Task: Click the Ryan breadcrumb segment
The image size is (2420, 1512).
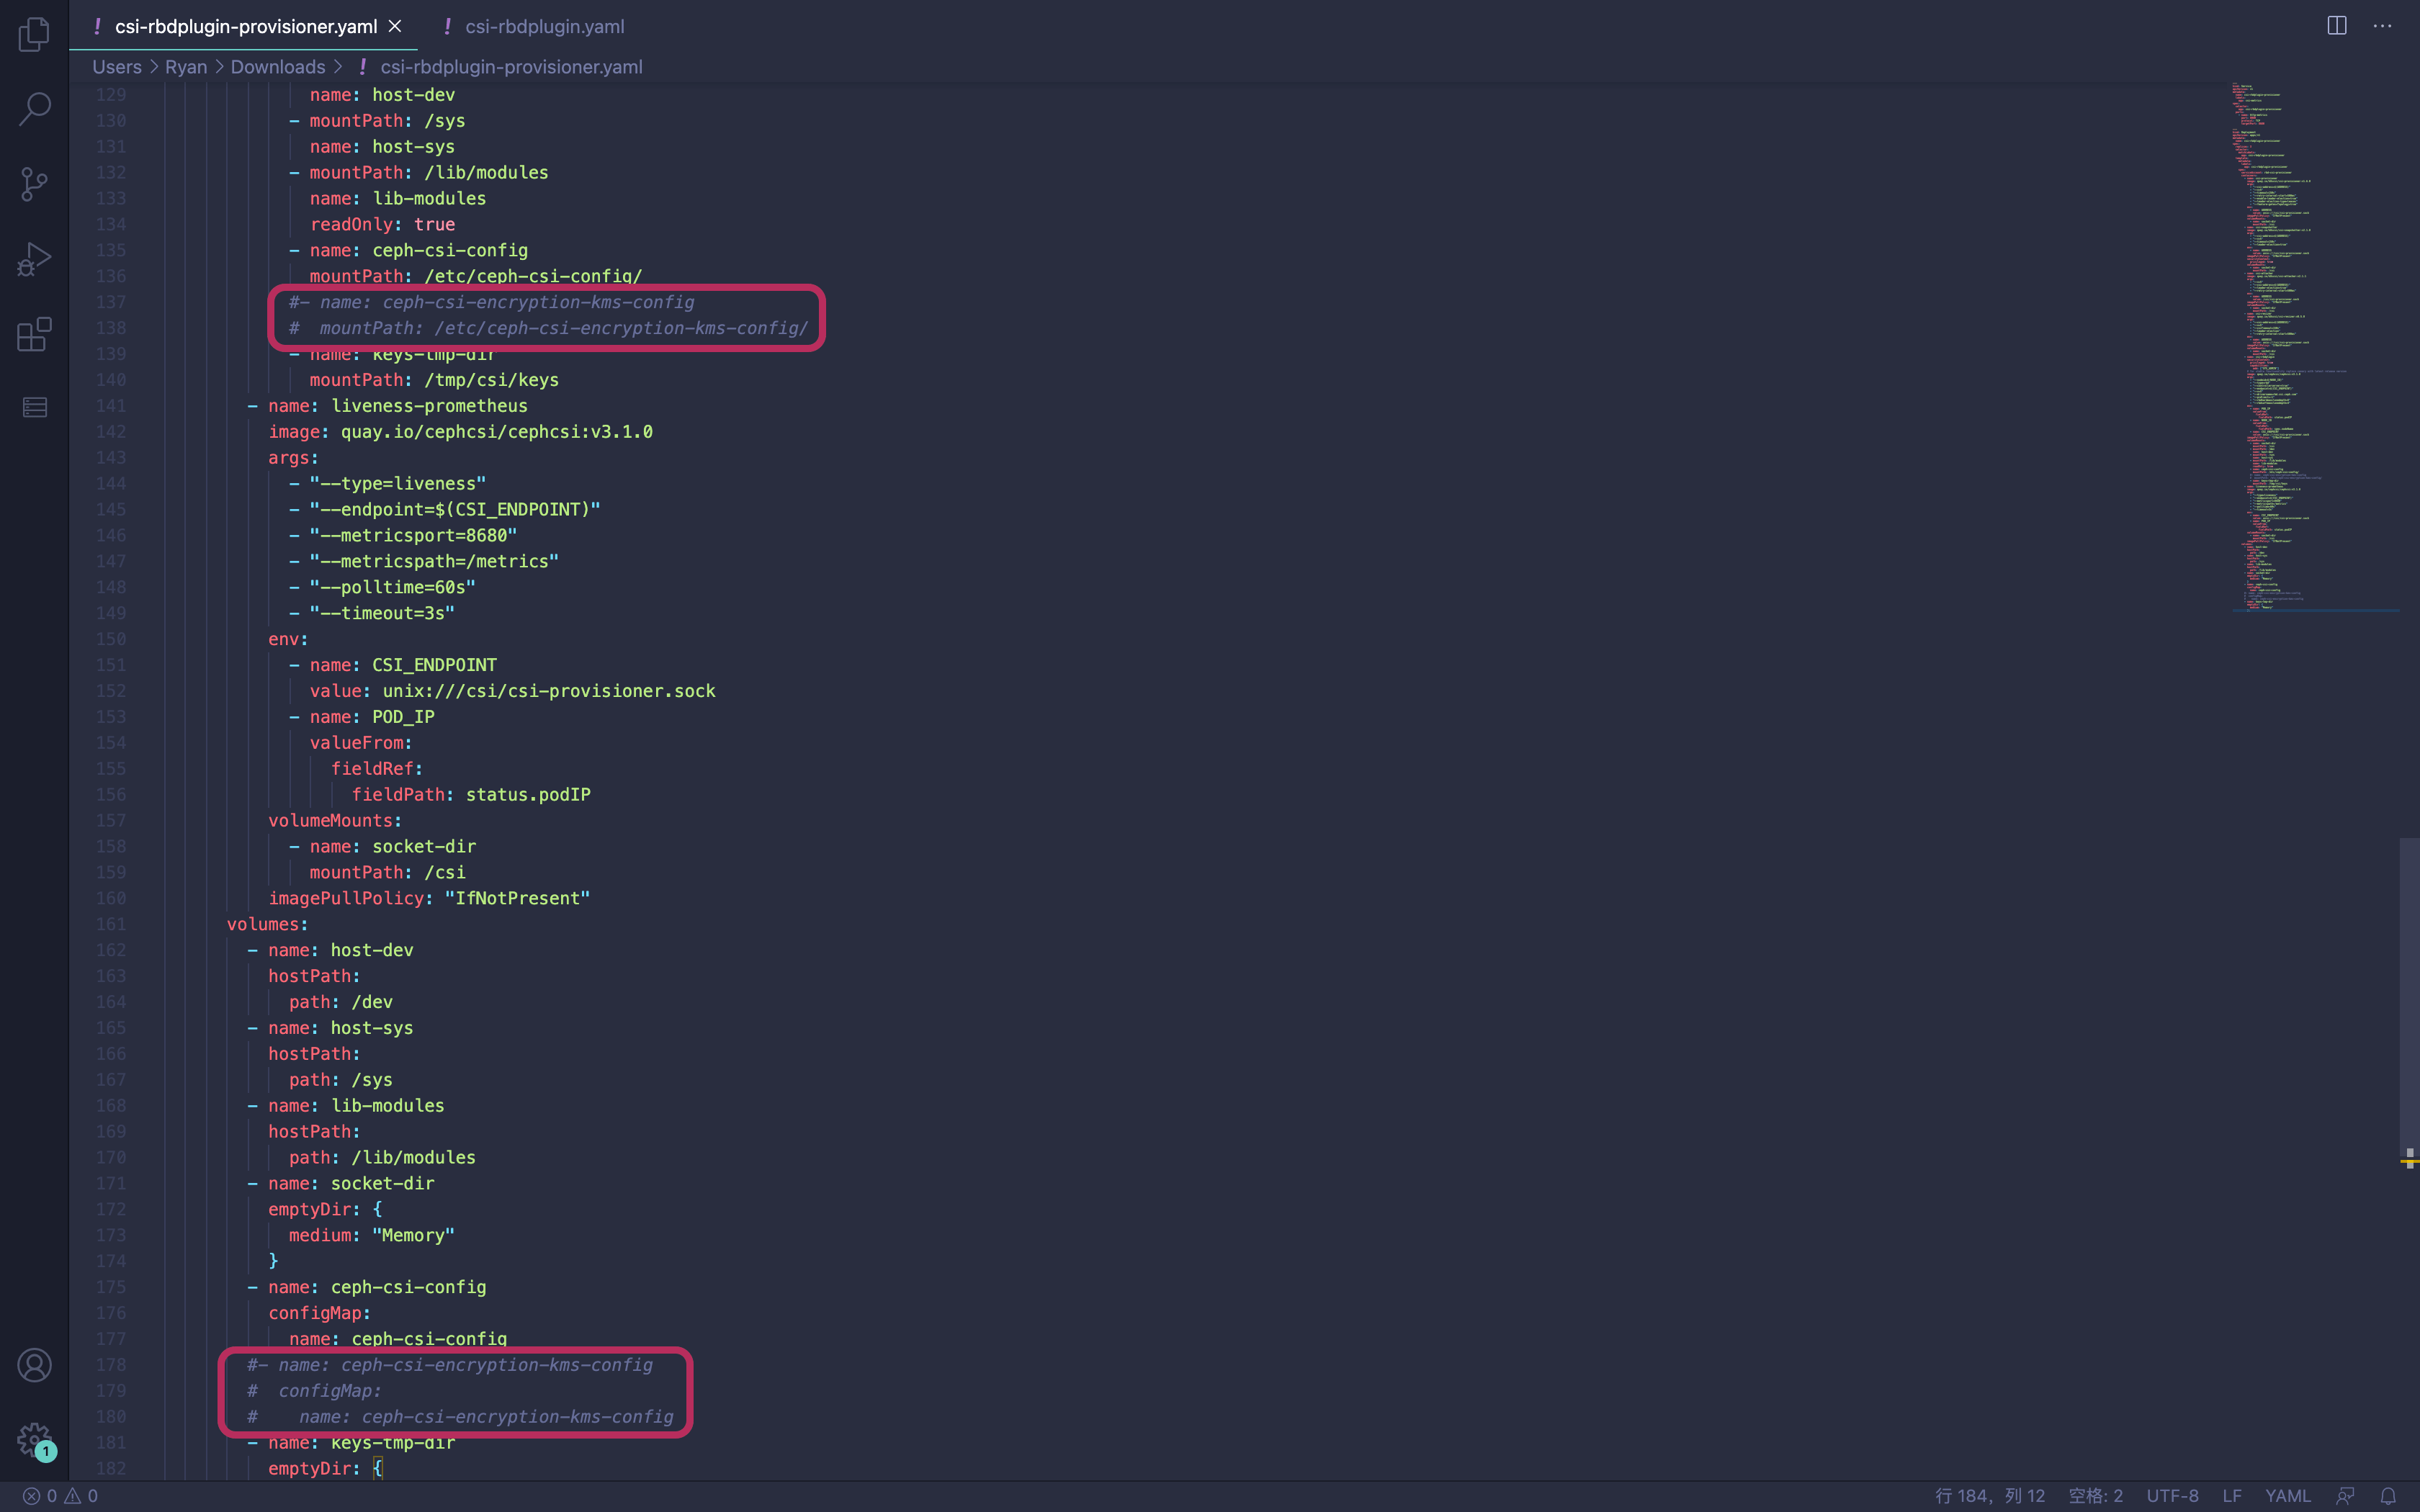Action: point(186,67)
